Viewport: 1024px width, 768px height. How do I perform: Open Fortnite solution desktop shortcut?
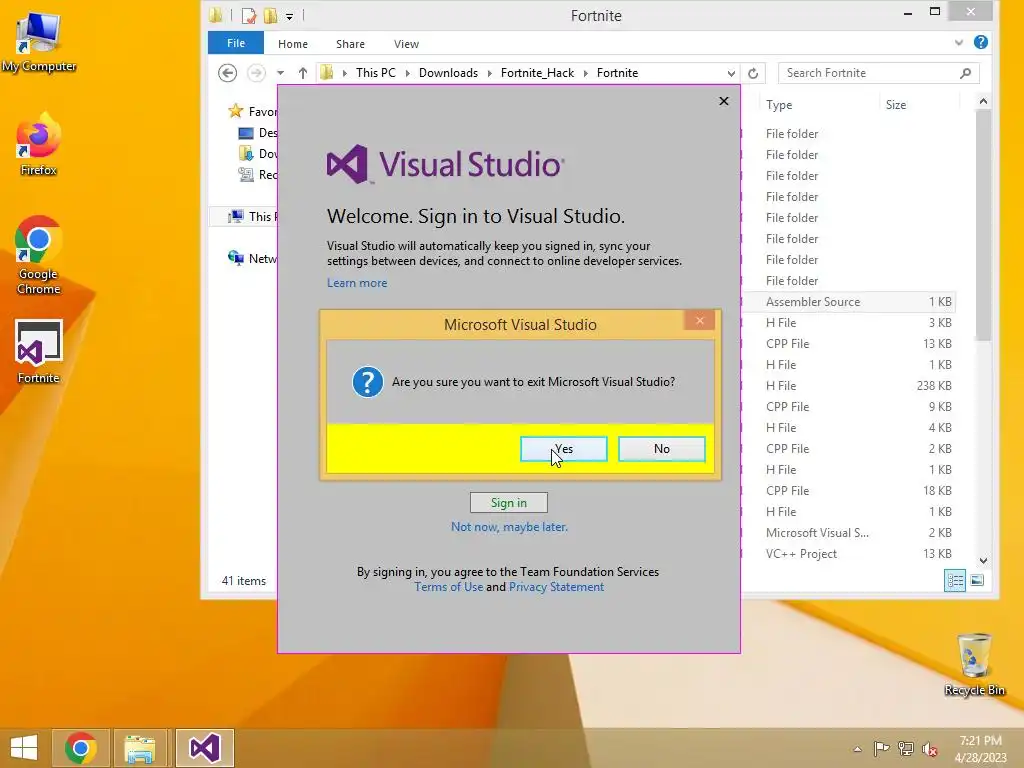39,352
